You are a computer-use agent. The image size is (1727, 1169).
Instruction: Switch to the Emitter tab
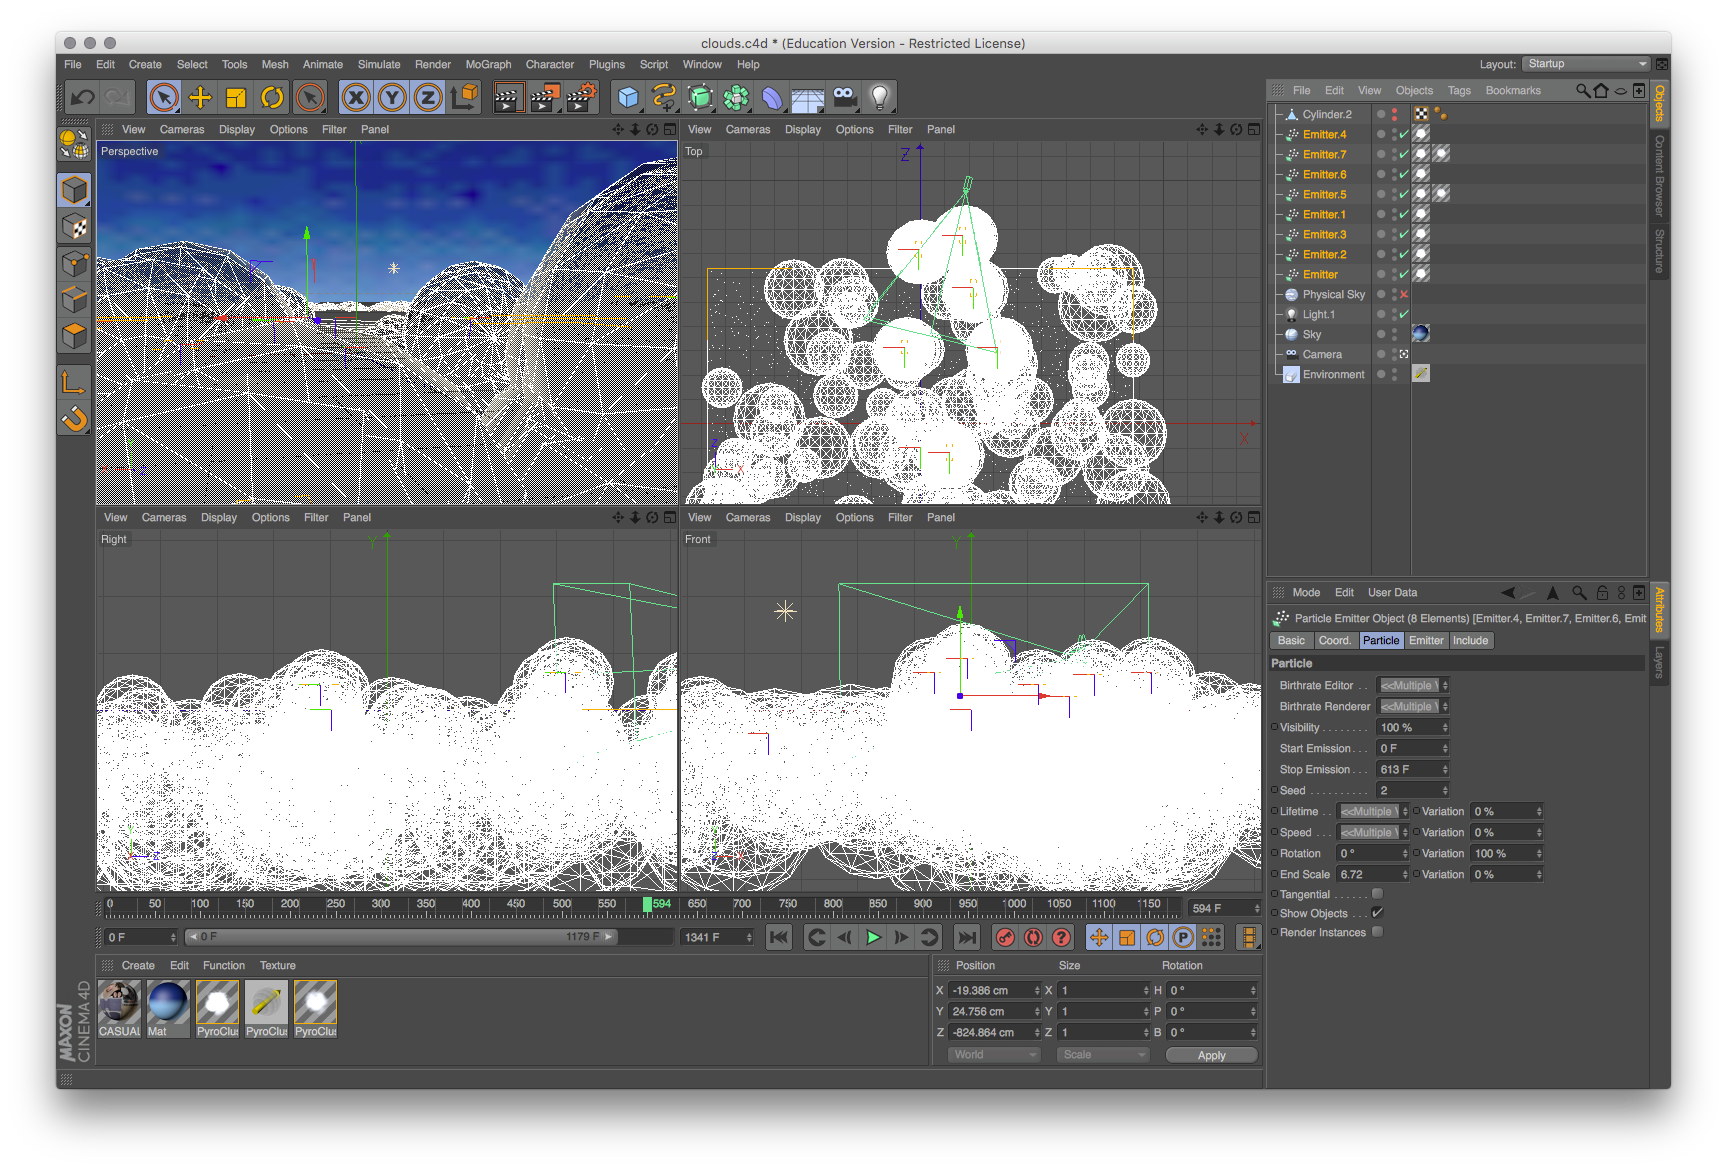1426,641
